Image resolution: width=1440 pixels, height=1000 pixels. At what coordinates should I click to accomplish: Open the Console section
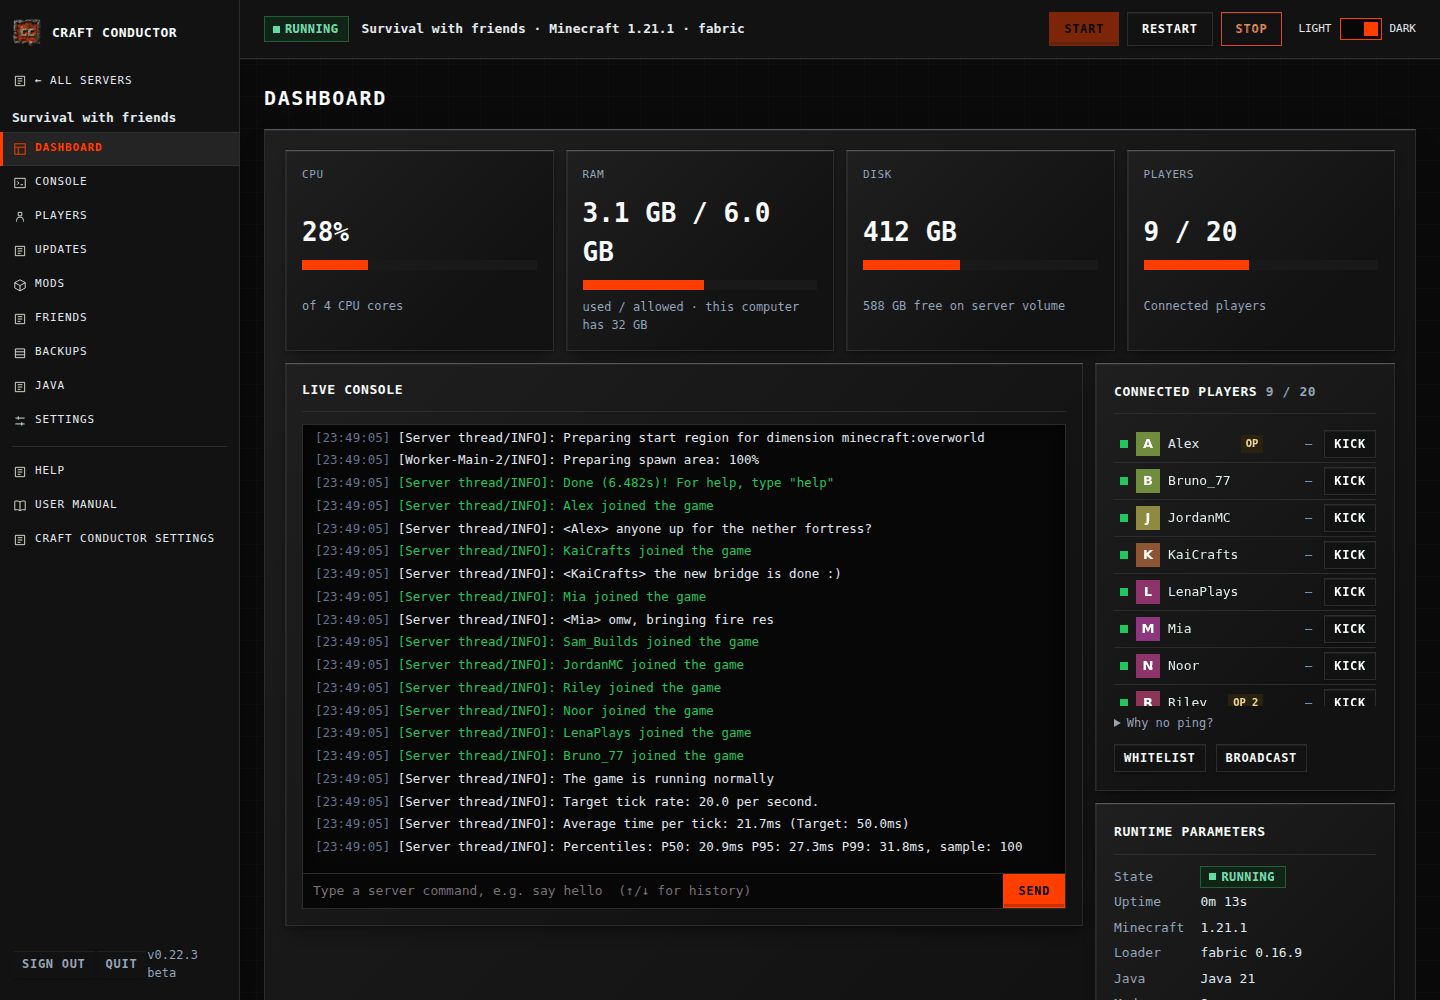point(120,182)
